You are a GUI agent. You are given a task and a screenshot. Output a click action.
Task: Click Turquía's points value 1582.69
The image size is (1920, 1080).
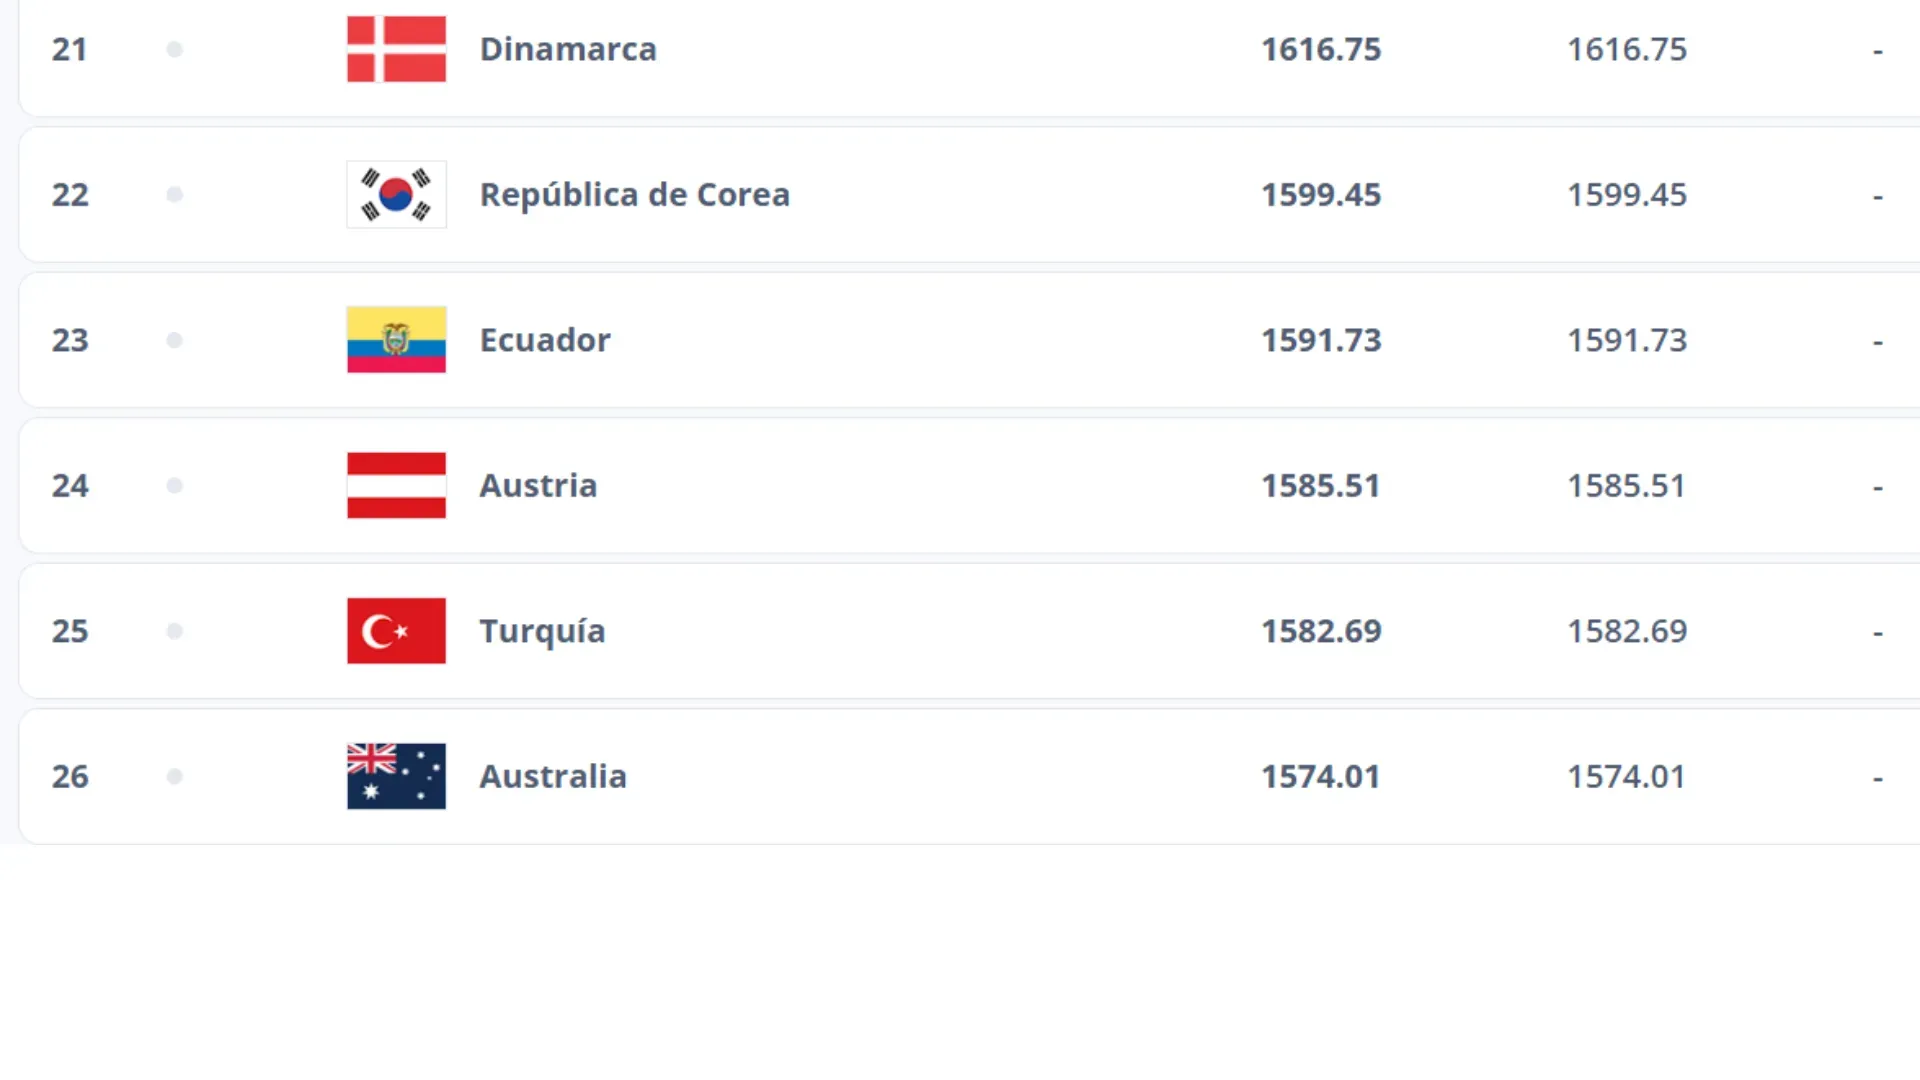[1321, 631]
